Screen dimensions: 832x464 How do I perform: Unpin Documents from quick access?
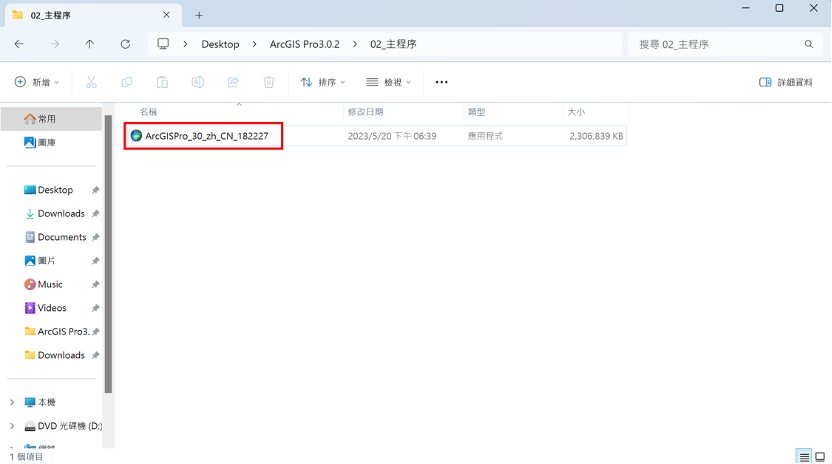96,237
